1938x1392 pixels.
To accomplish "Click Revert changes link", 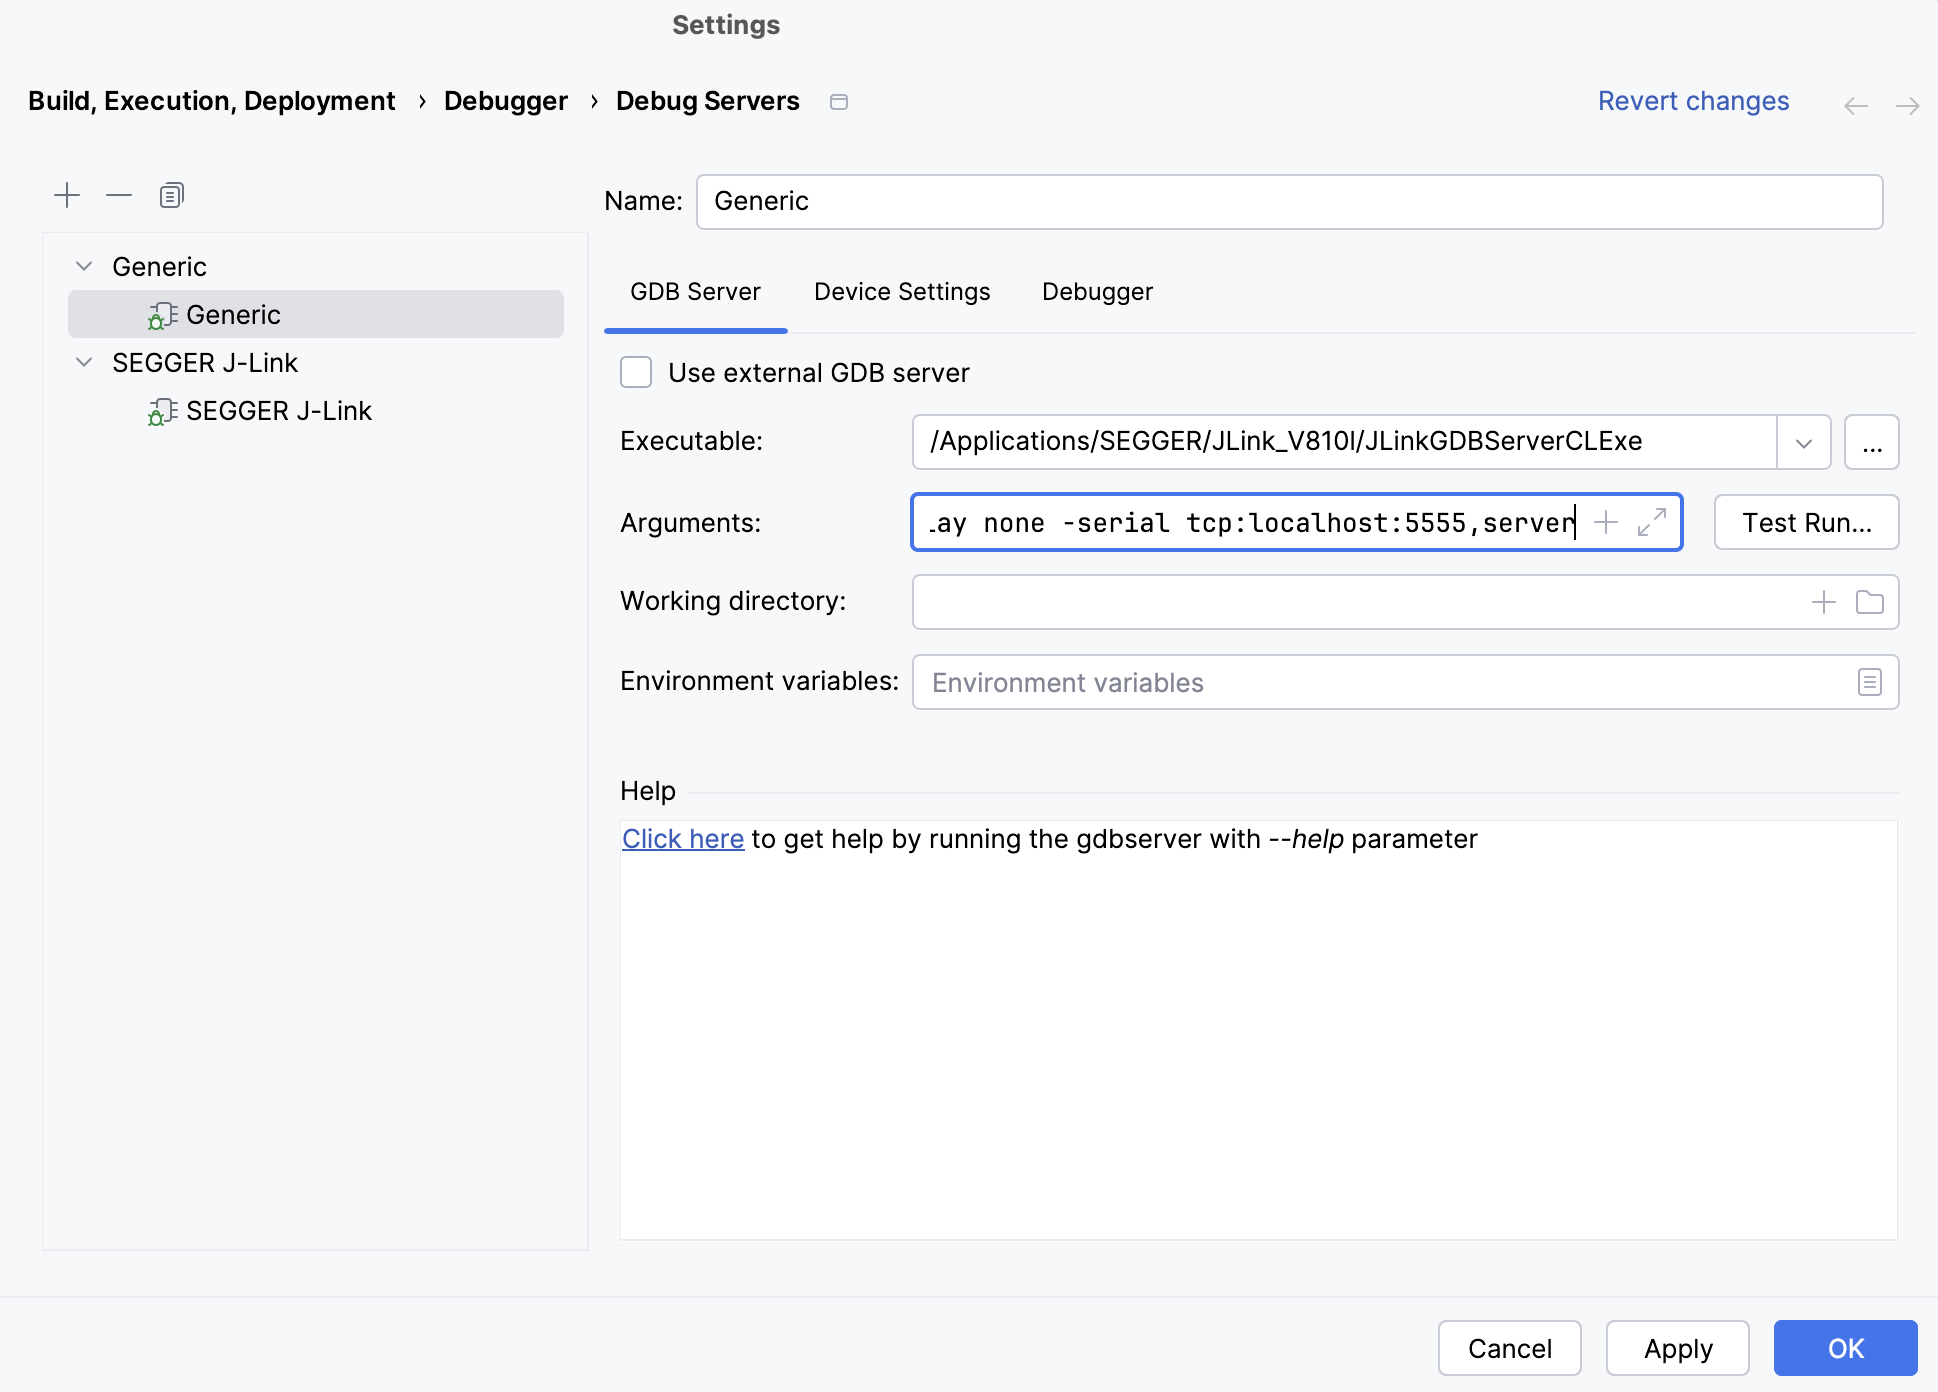I will pyautogui.click(x=1693, y=100).
